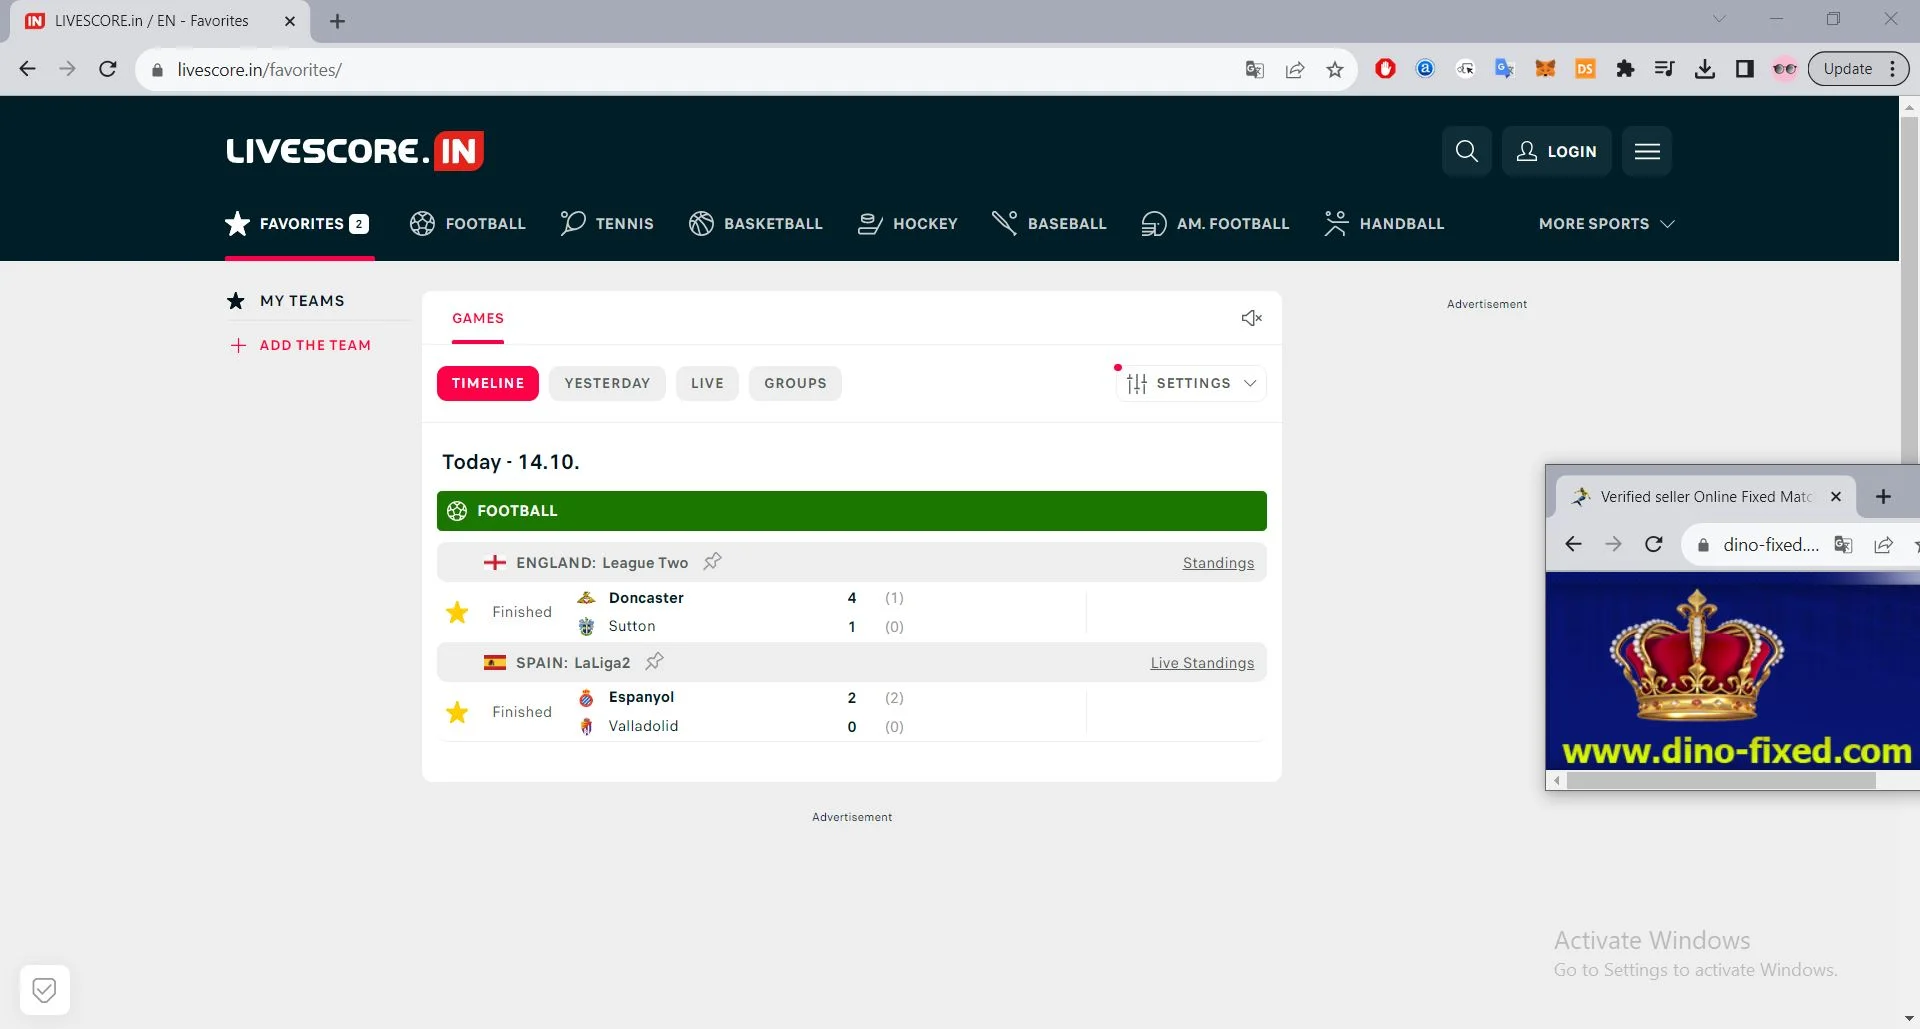Open the Tennis sport section

[x=607, y=224]
